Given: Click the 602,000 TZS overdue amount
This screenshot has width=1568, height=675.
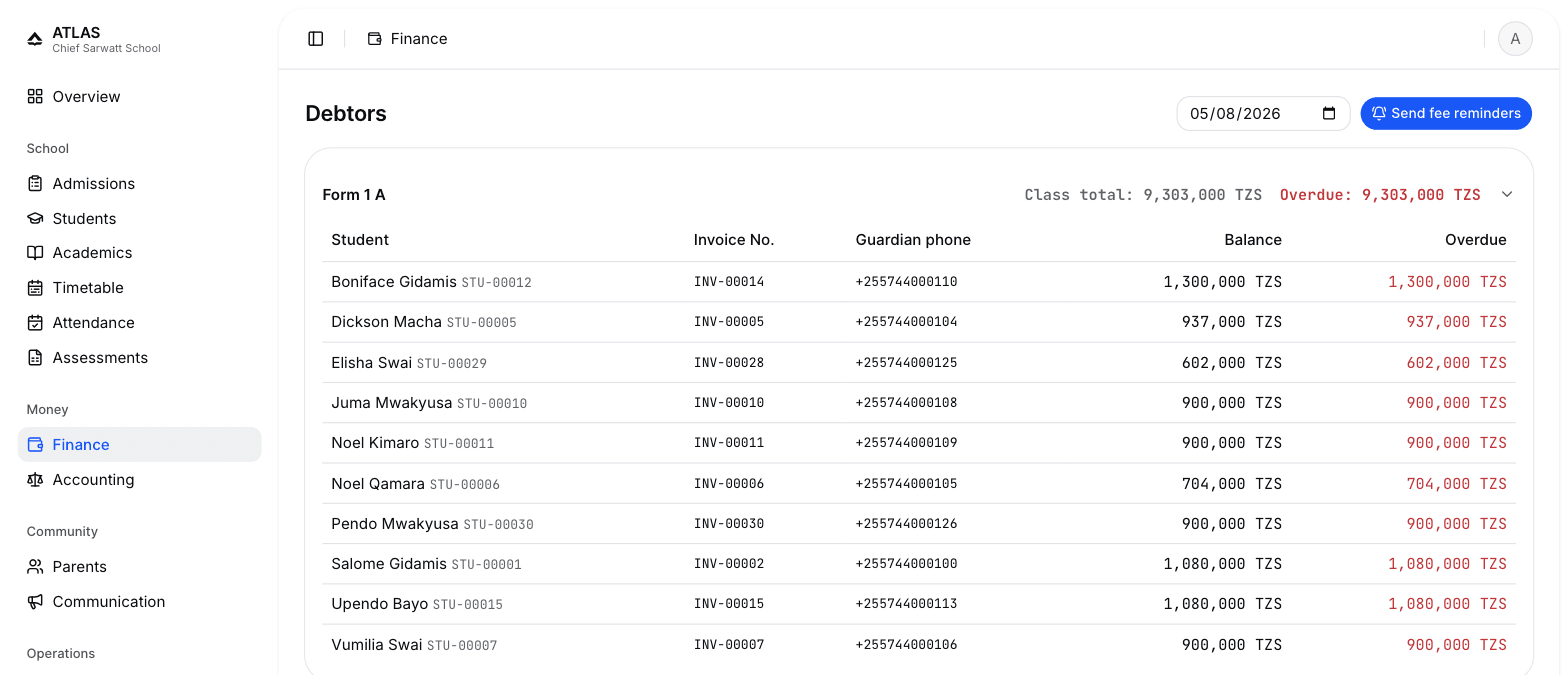Looking at the screenshot, I should pos(1456,363).
